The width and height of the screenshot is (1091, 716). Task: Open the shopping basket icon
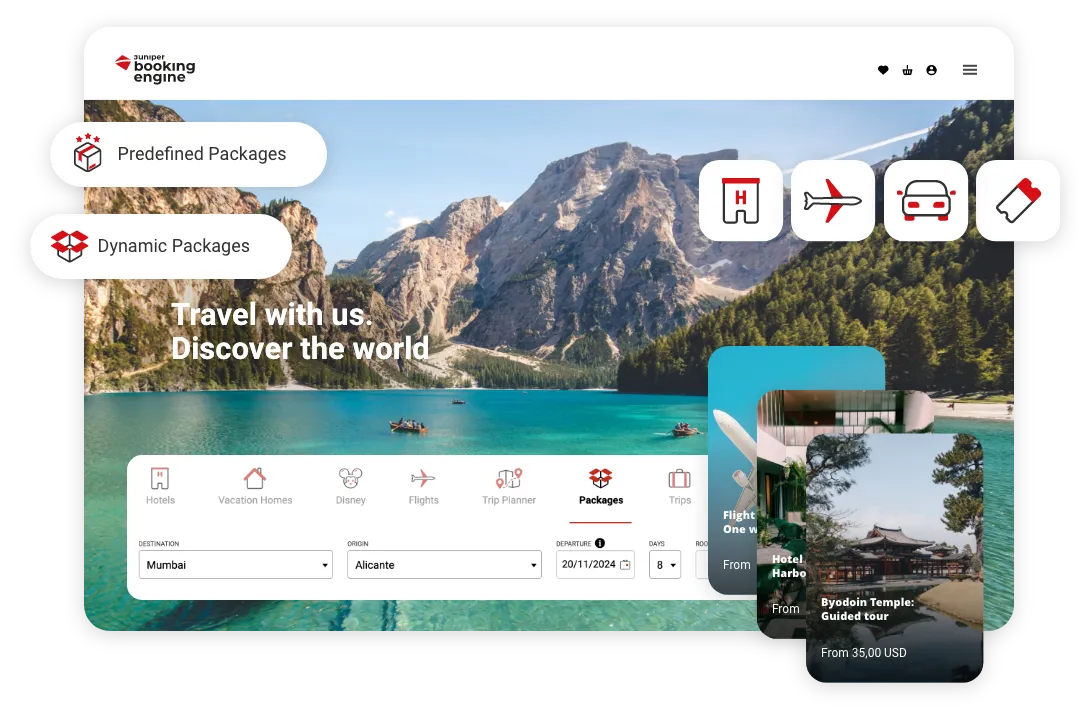907,70
